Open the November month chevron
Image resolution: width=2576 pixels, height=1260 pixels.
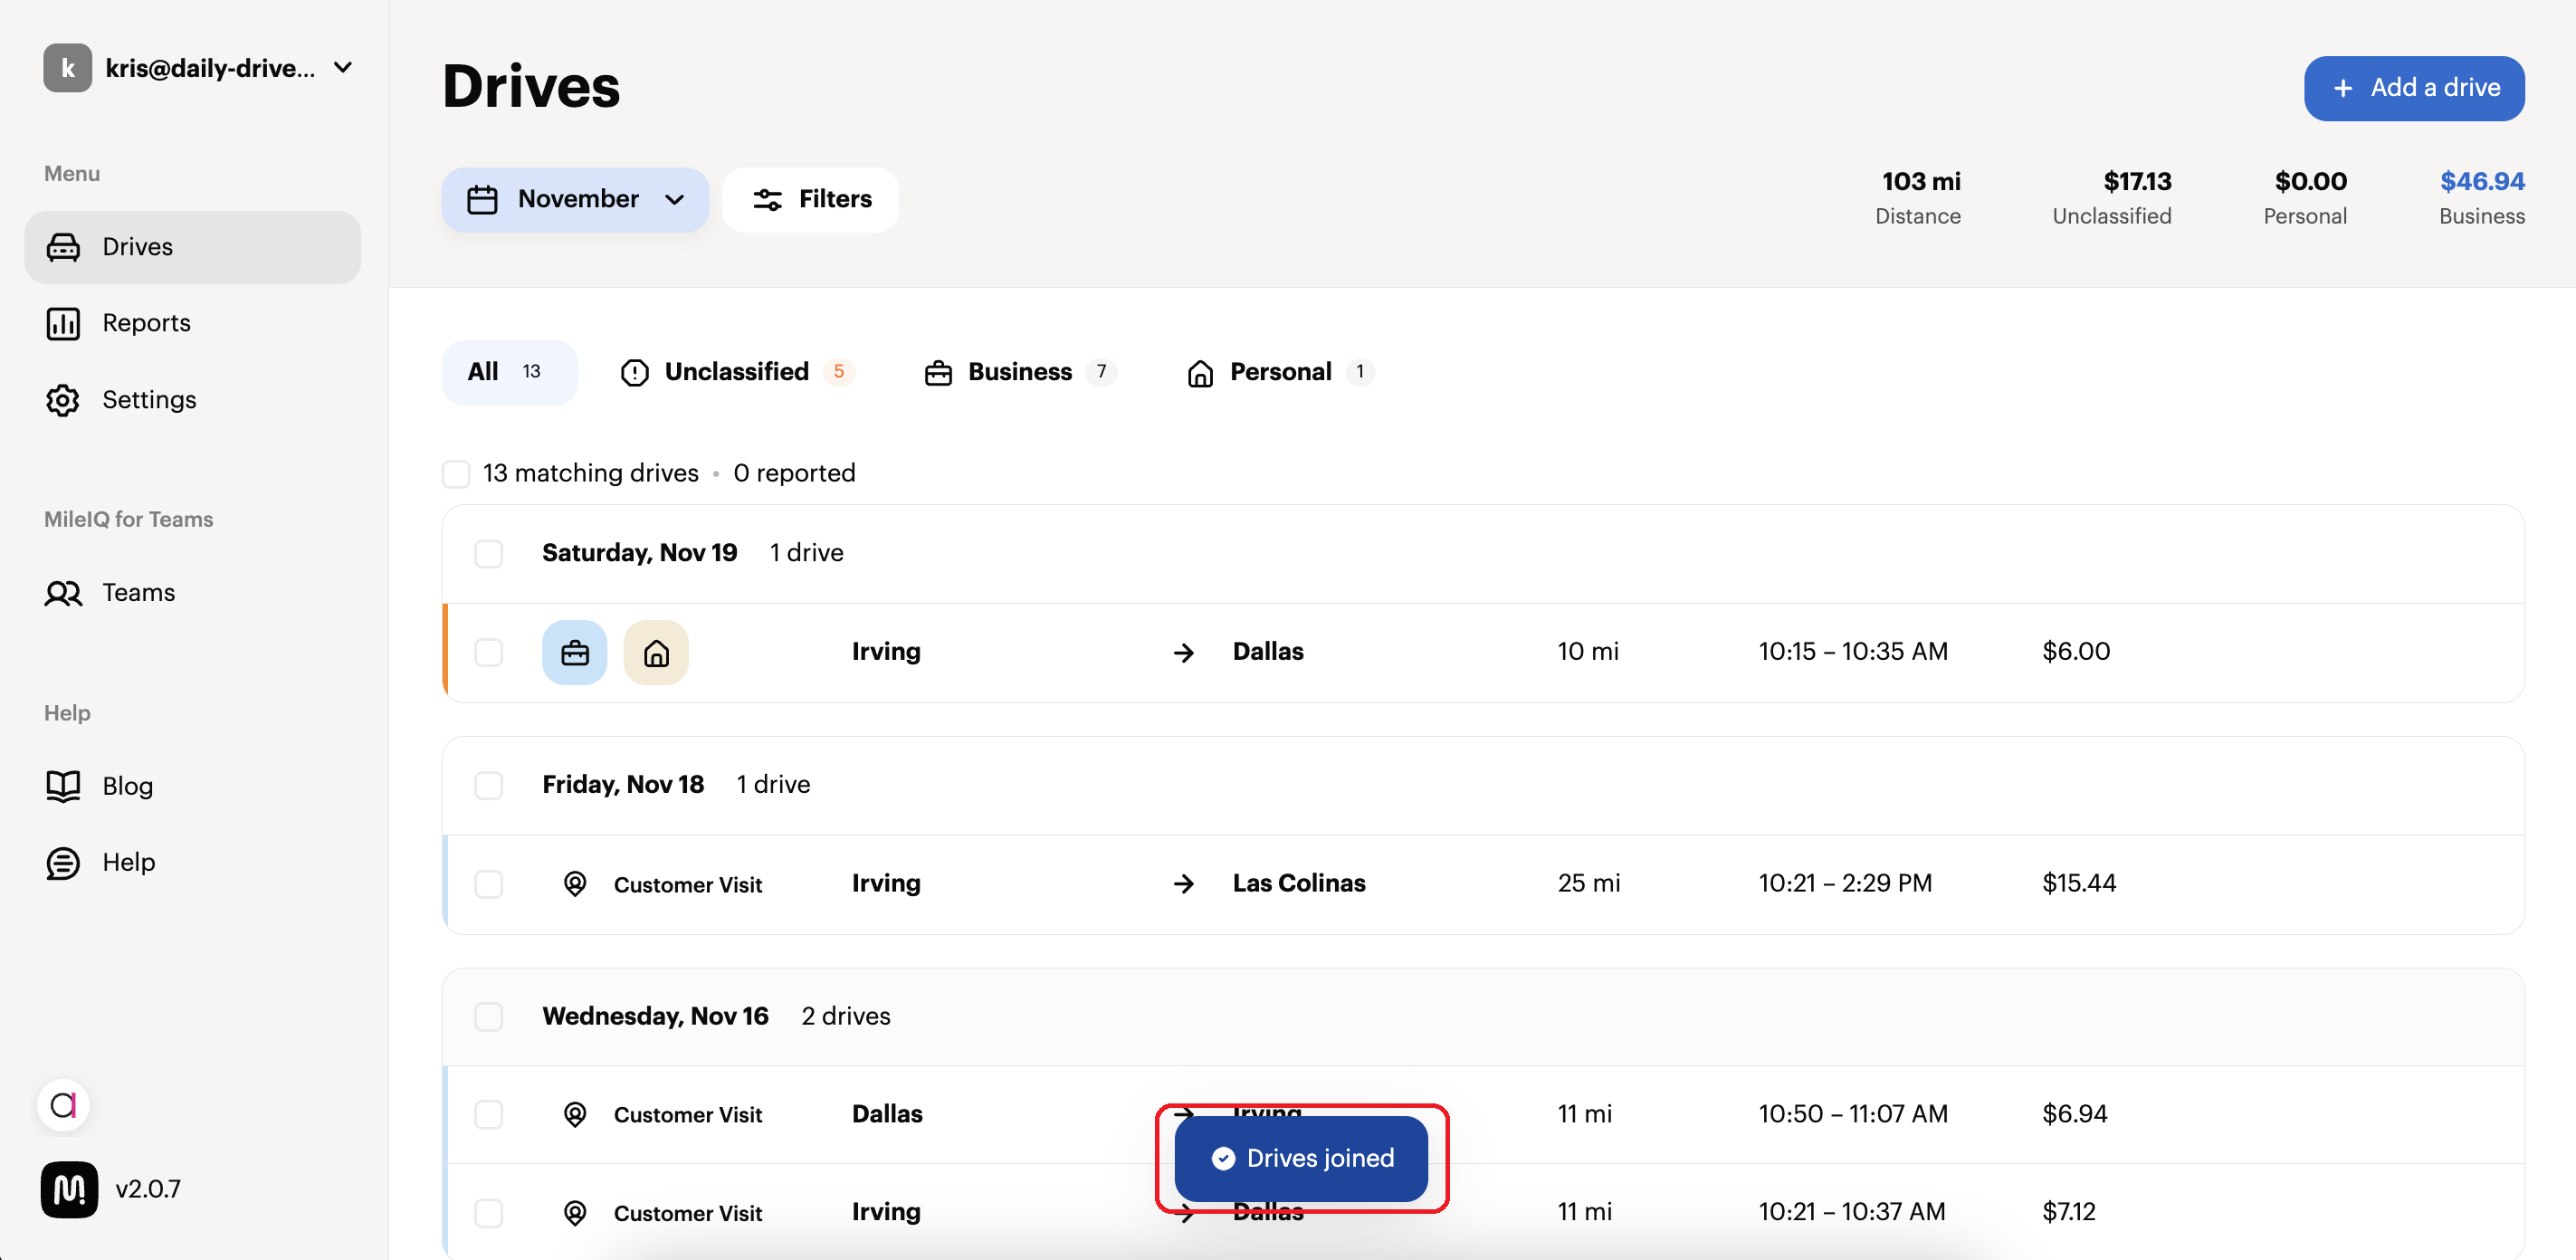tap(674, 200)
